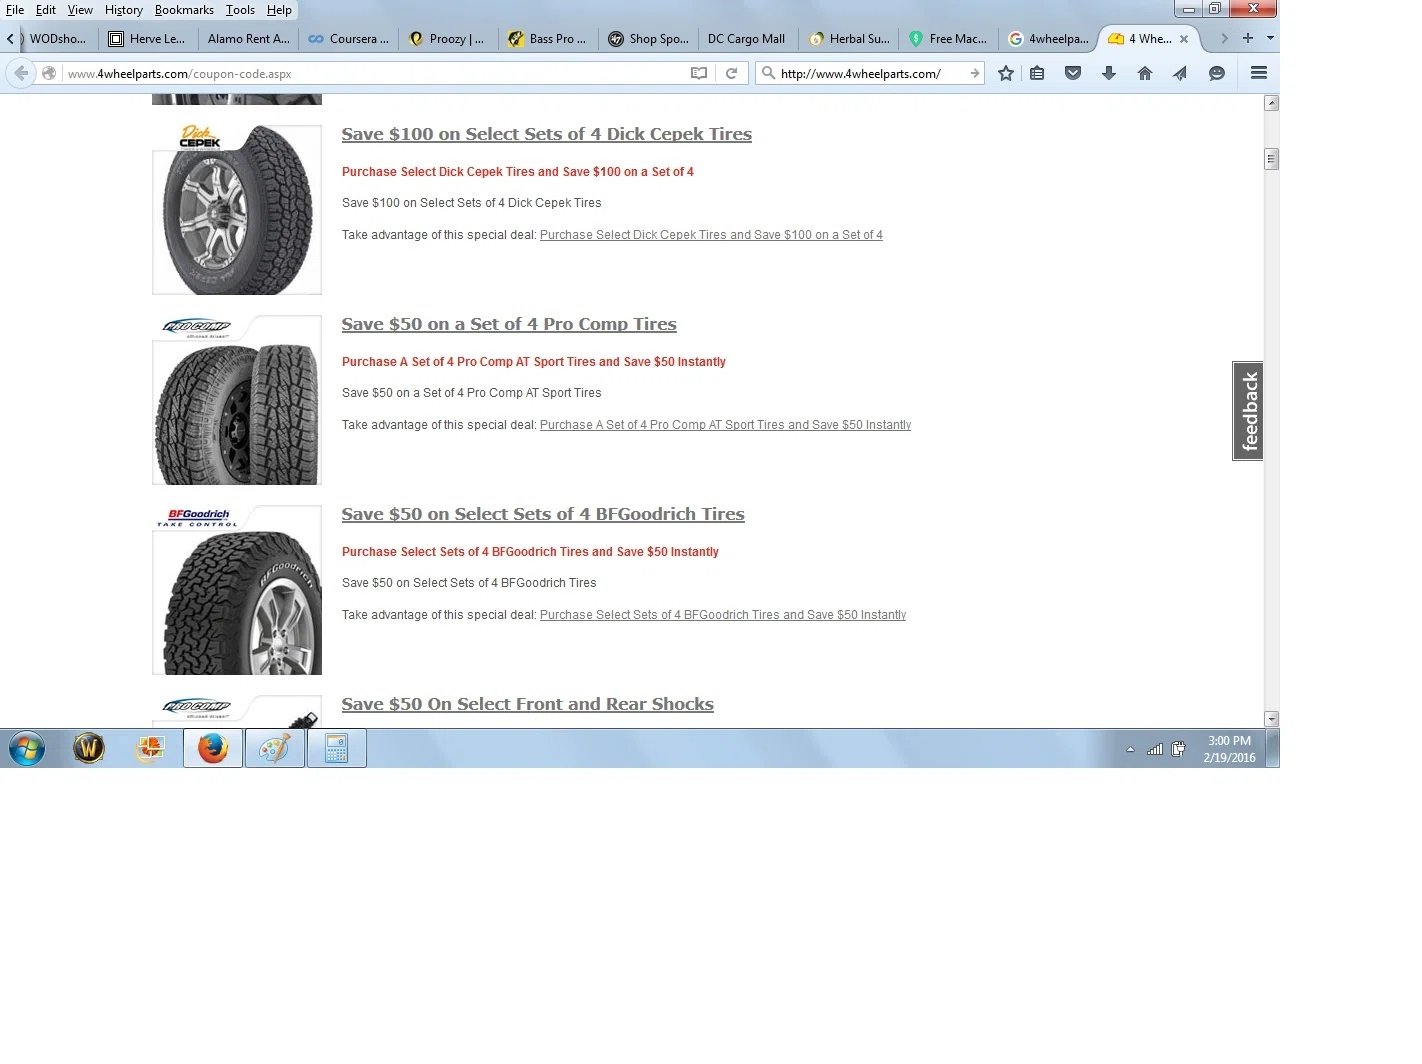Open the Tools menu

click(x=240, y=10)
